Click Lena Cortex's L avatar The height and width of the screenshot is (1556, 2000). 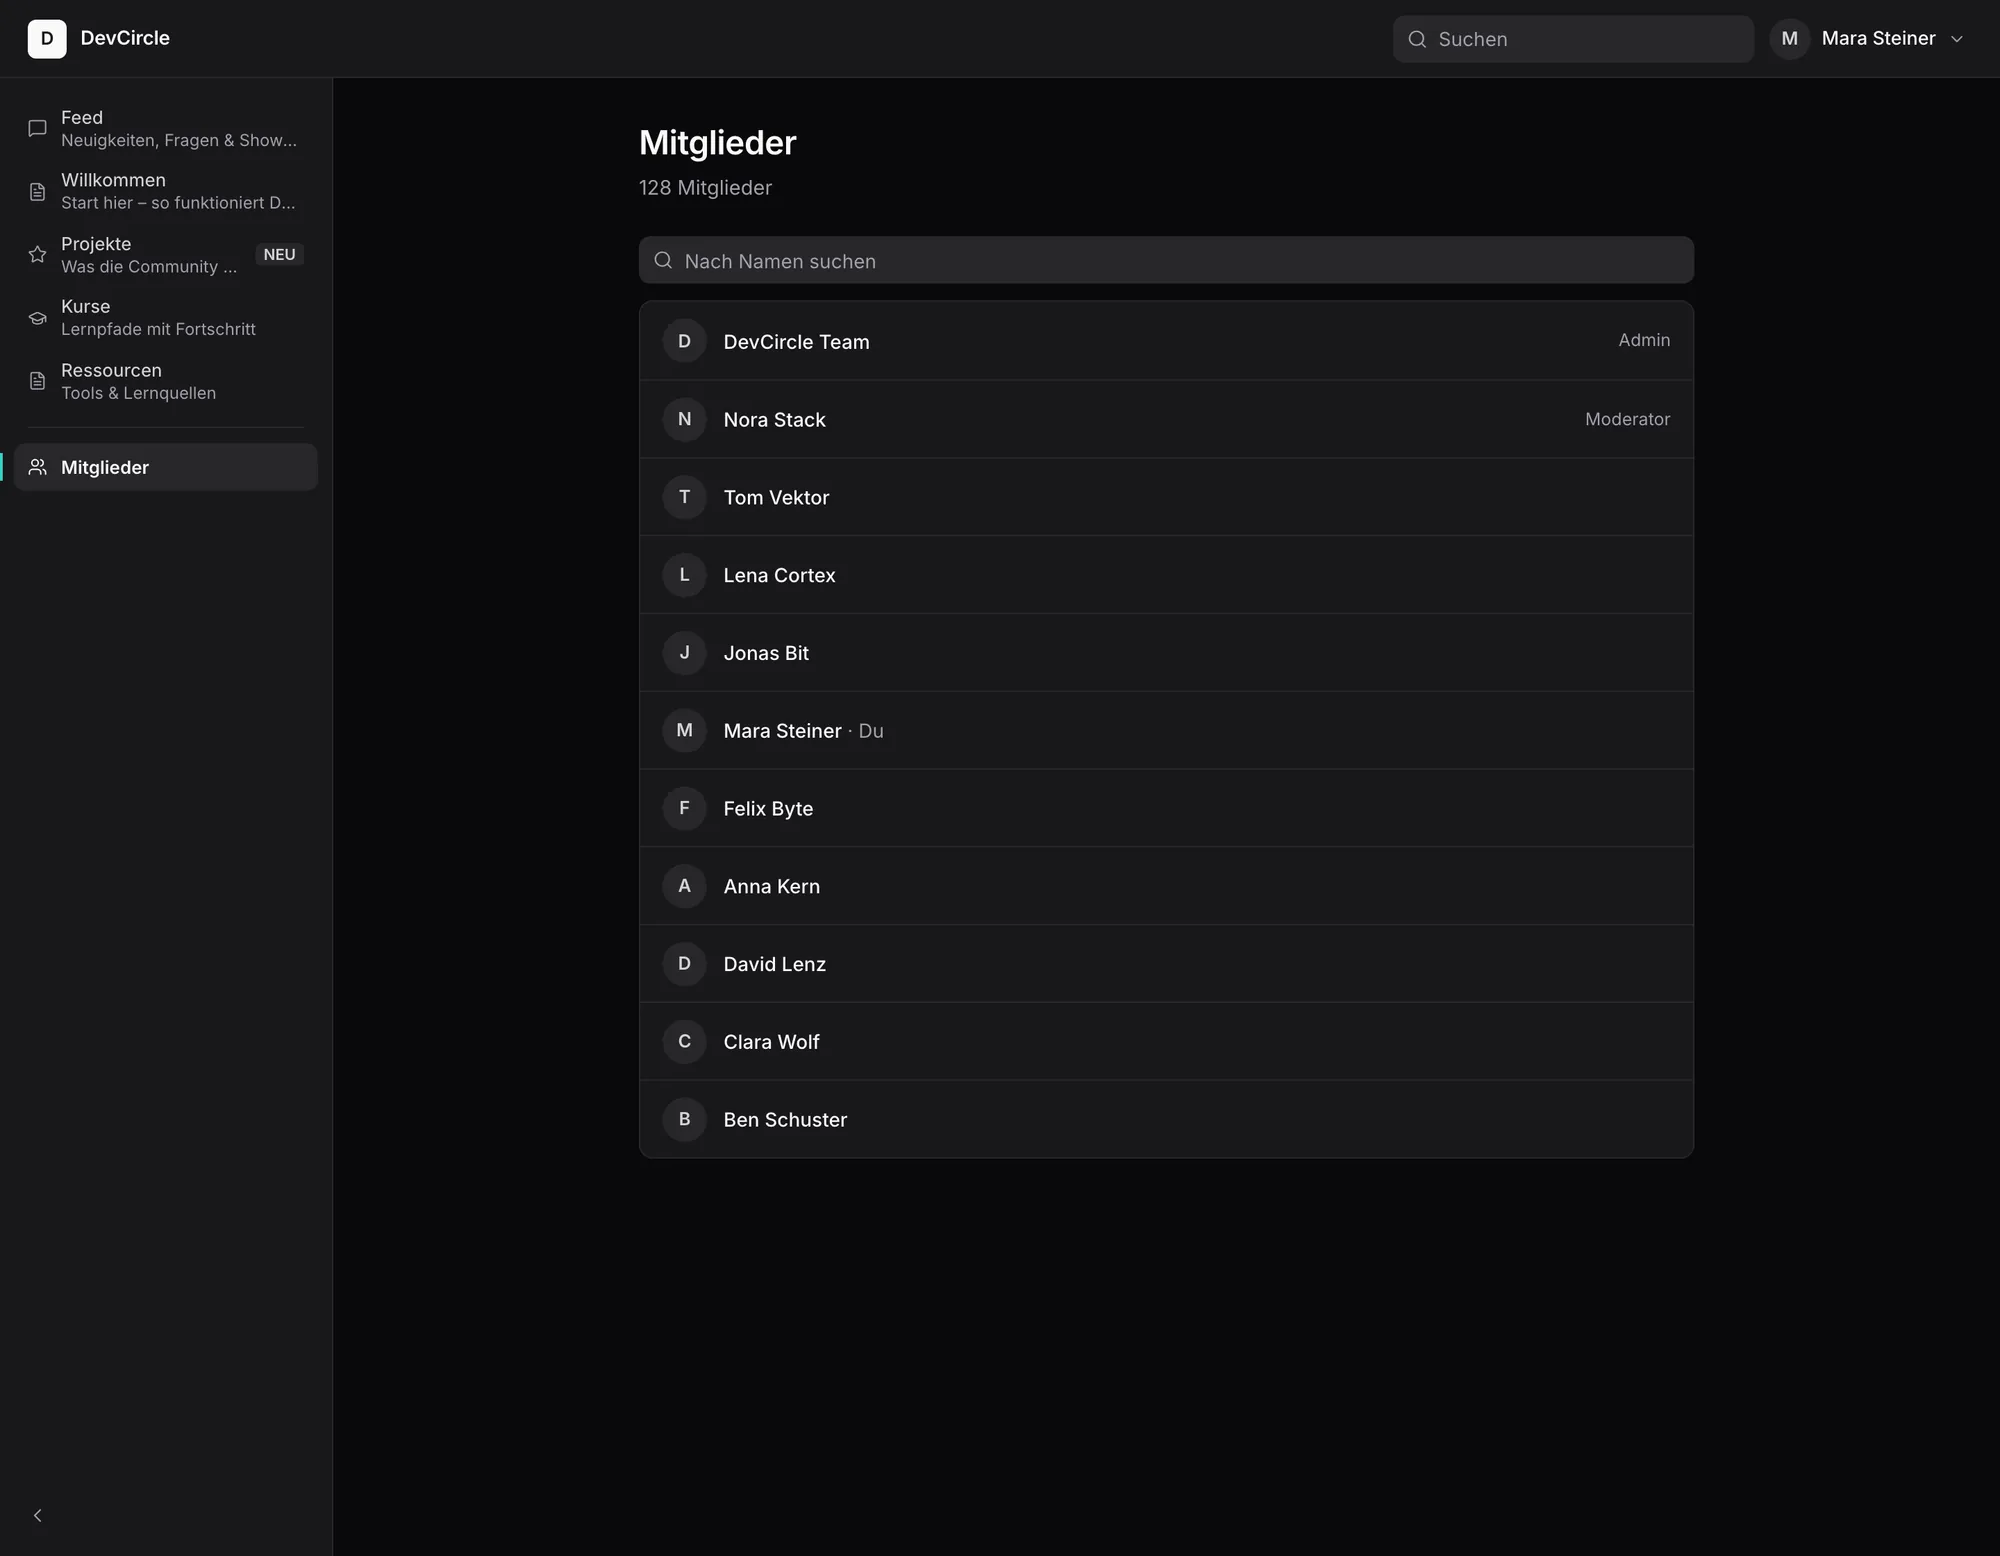coord(685,575)
